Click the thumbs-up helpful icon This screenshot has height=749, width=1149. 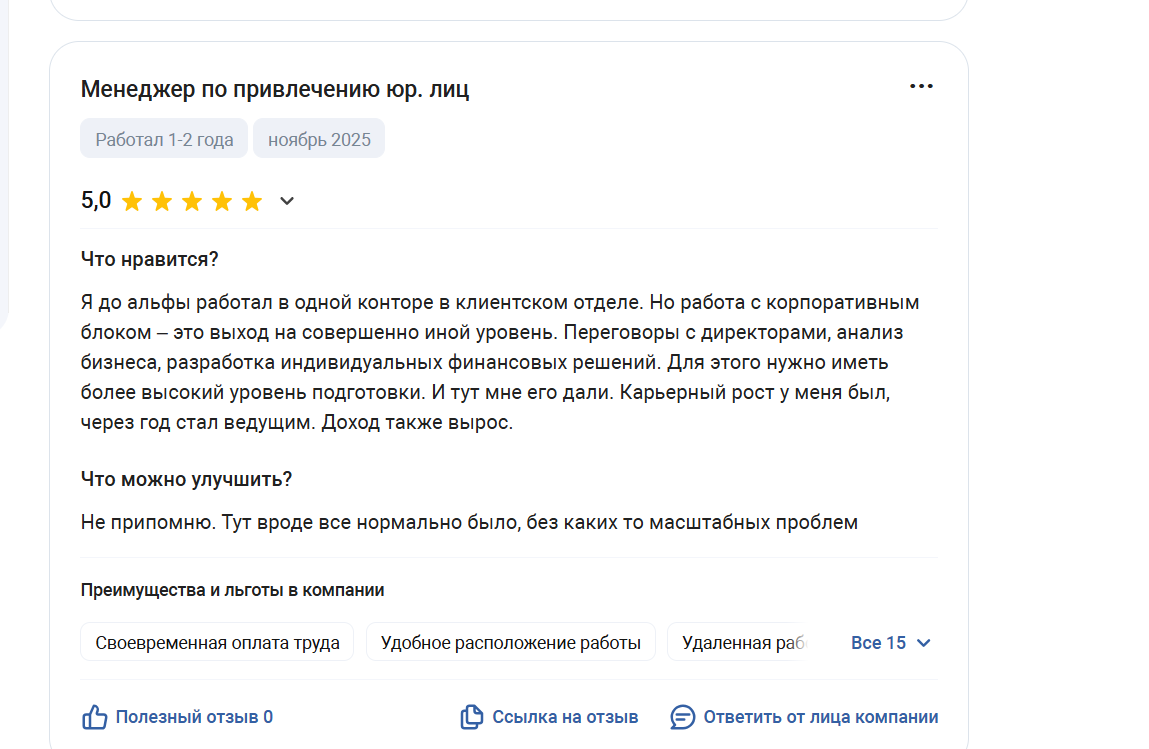pyautogui.click(x=94, y=717)
